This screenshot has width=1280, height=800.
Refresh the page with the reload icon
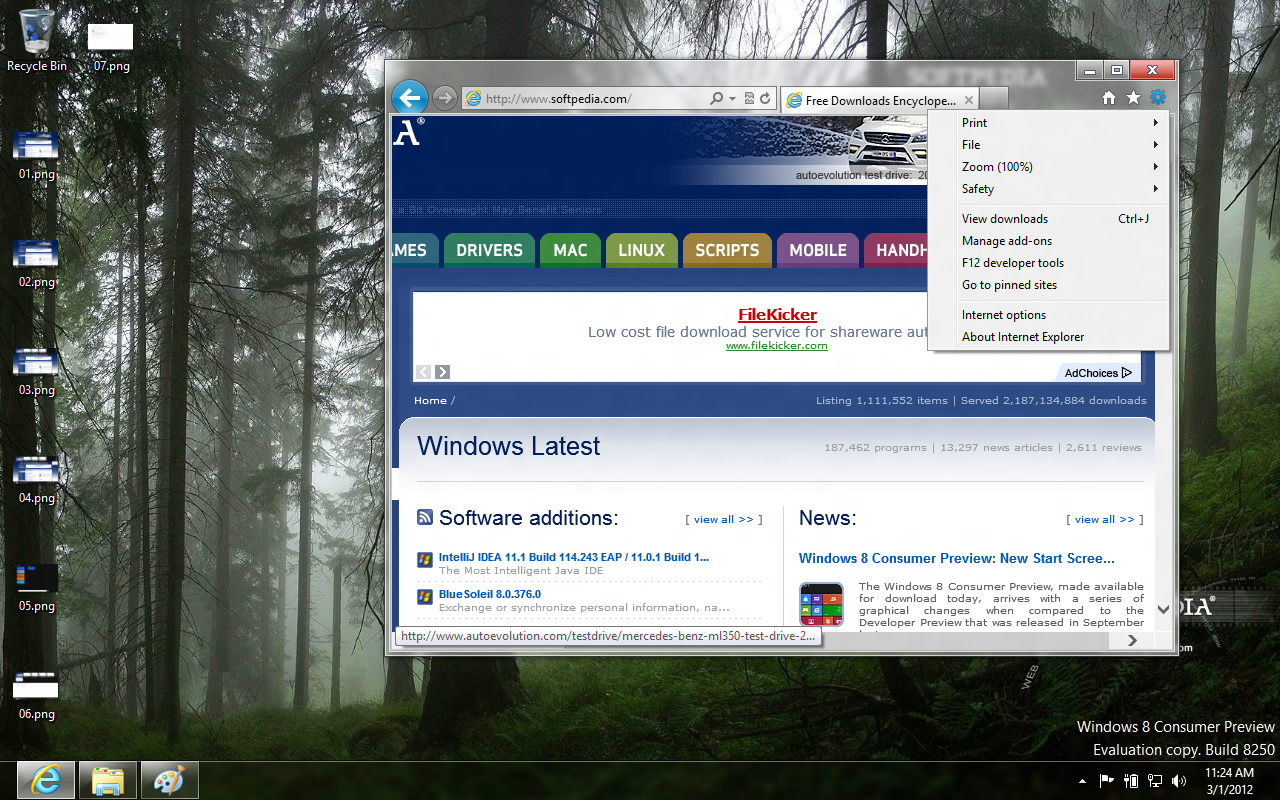click(765, 99)
